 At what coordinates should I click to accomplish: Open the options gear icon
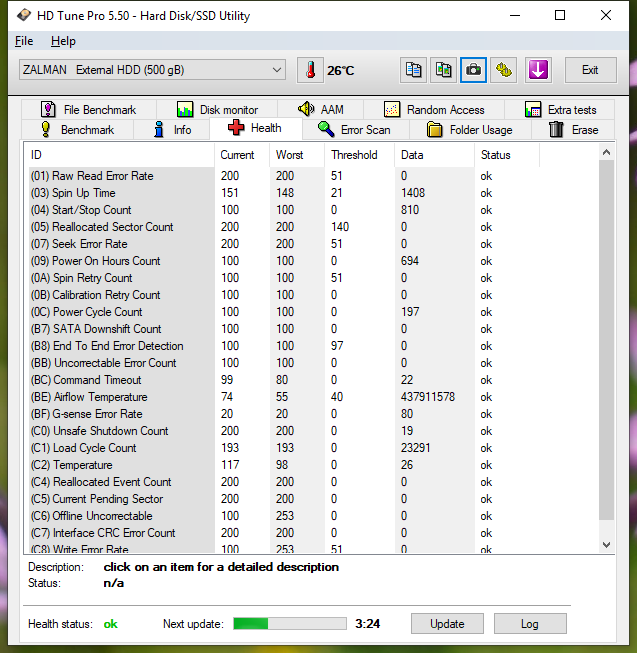point(504,70)
